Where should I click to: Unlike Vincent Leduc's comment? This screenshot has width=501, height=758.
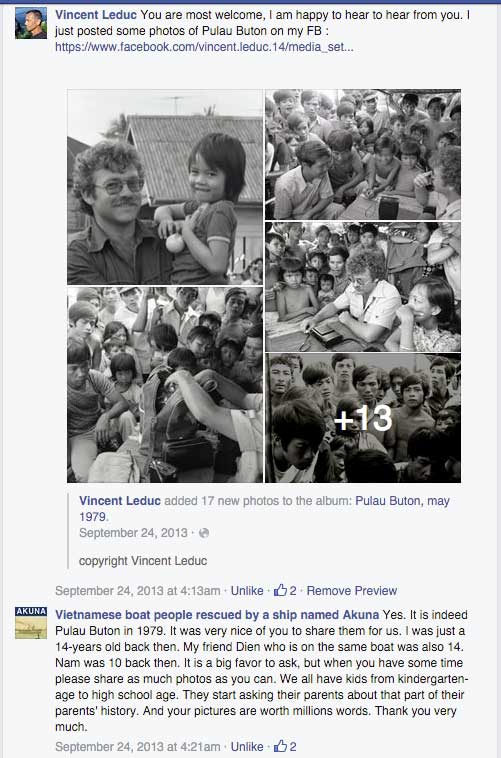click(247, 591)
